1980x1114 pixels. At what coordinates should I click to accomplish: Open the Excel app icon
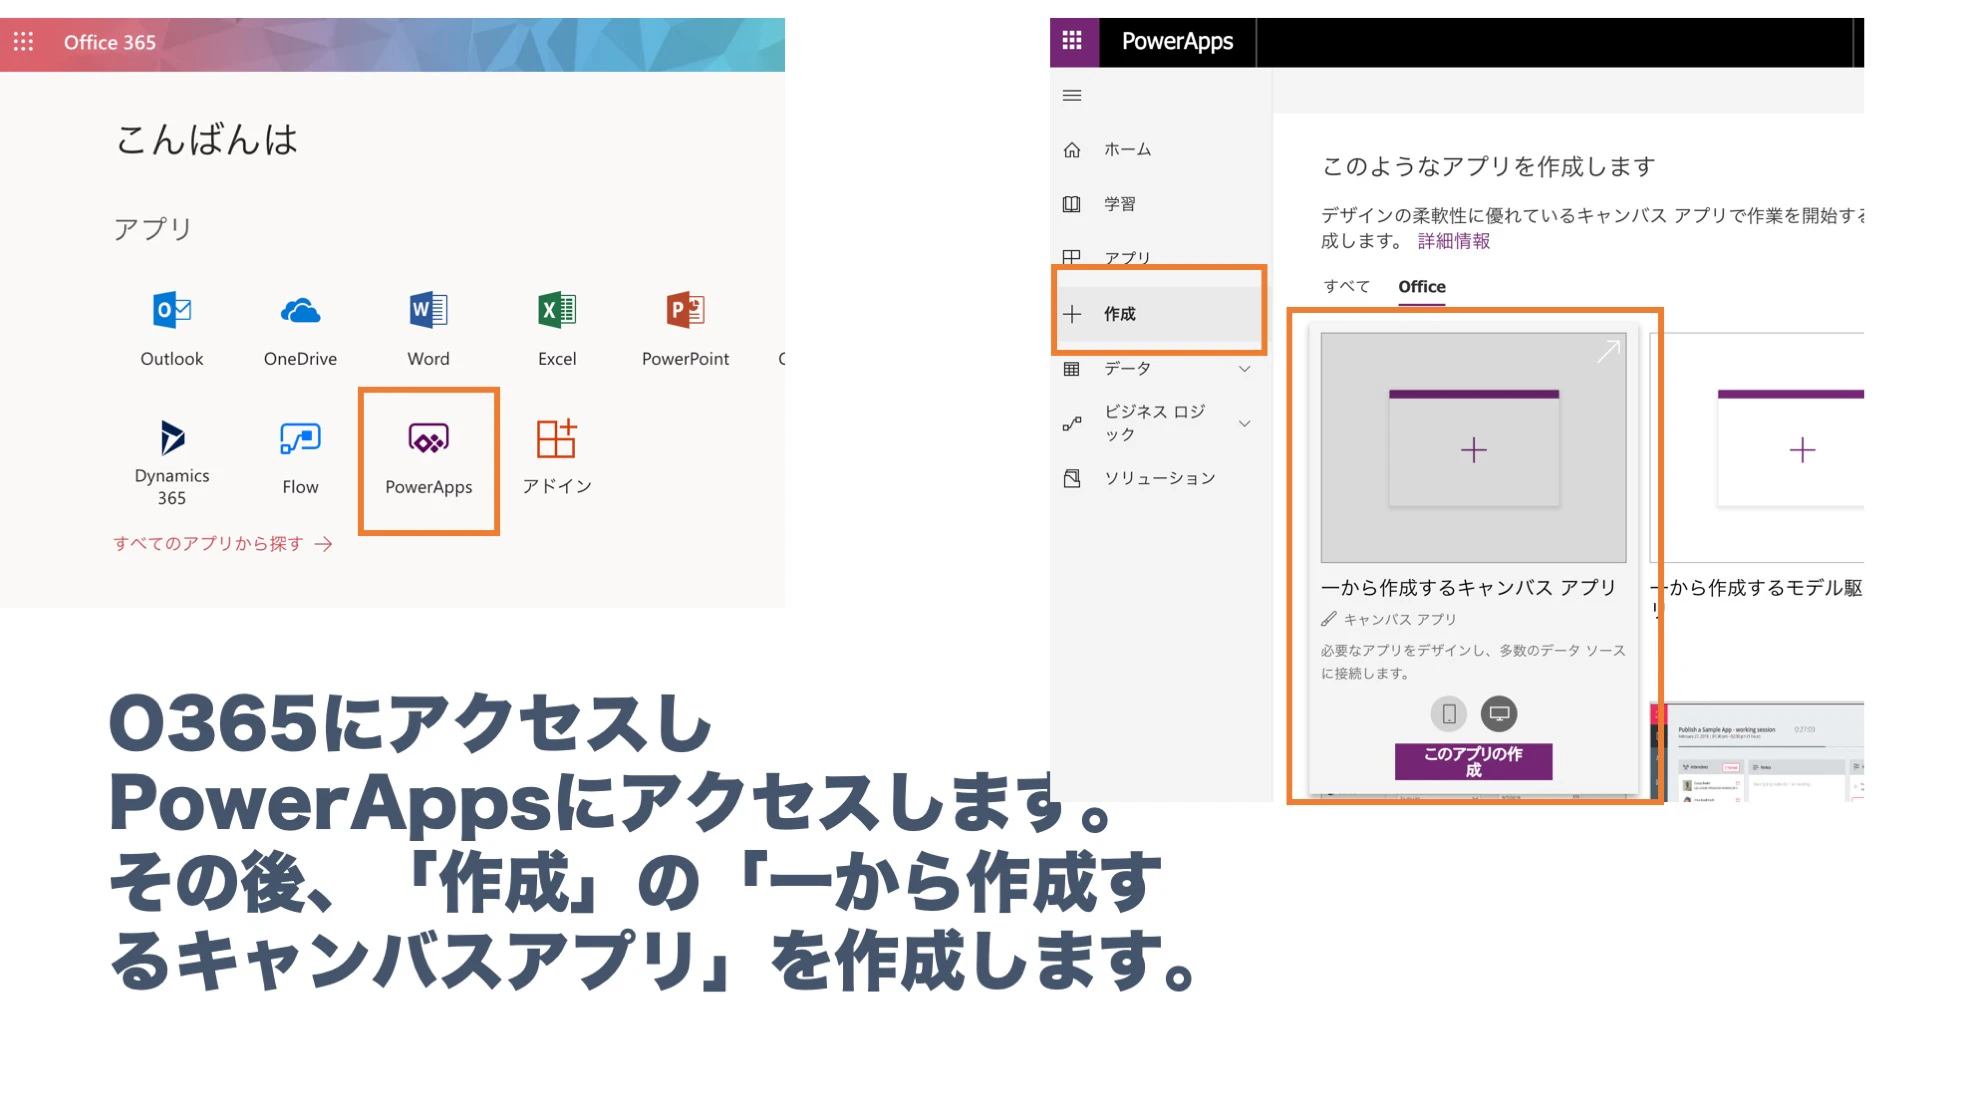(x=557, y=311)
